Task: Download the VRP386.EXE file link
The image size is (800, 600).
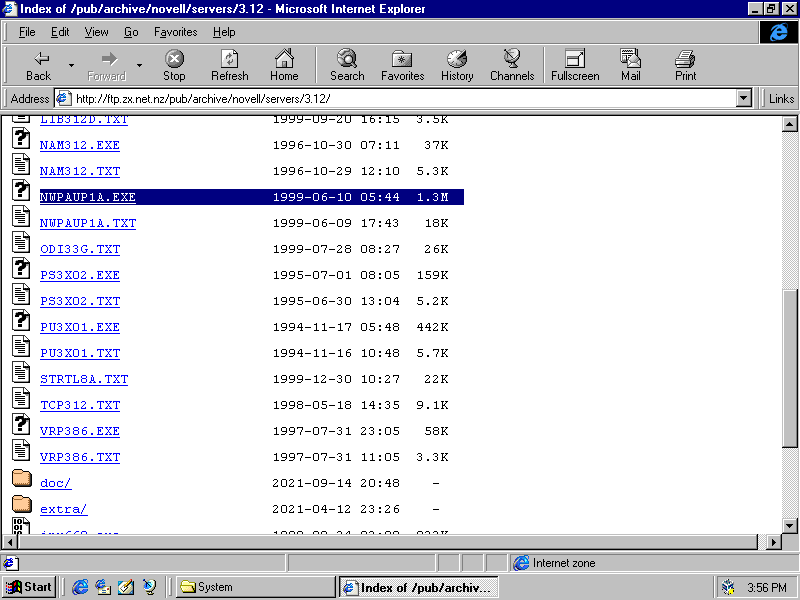Action: coord(80,431)
